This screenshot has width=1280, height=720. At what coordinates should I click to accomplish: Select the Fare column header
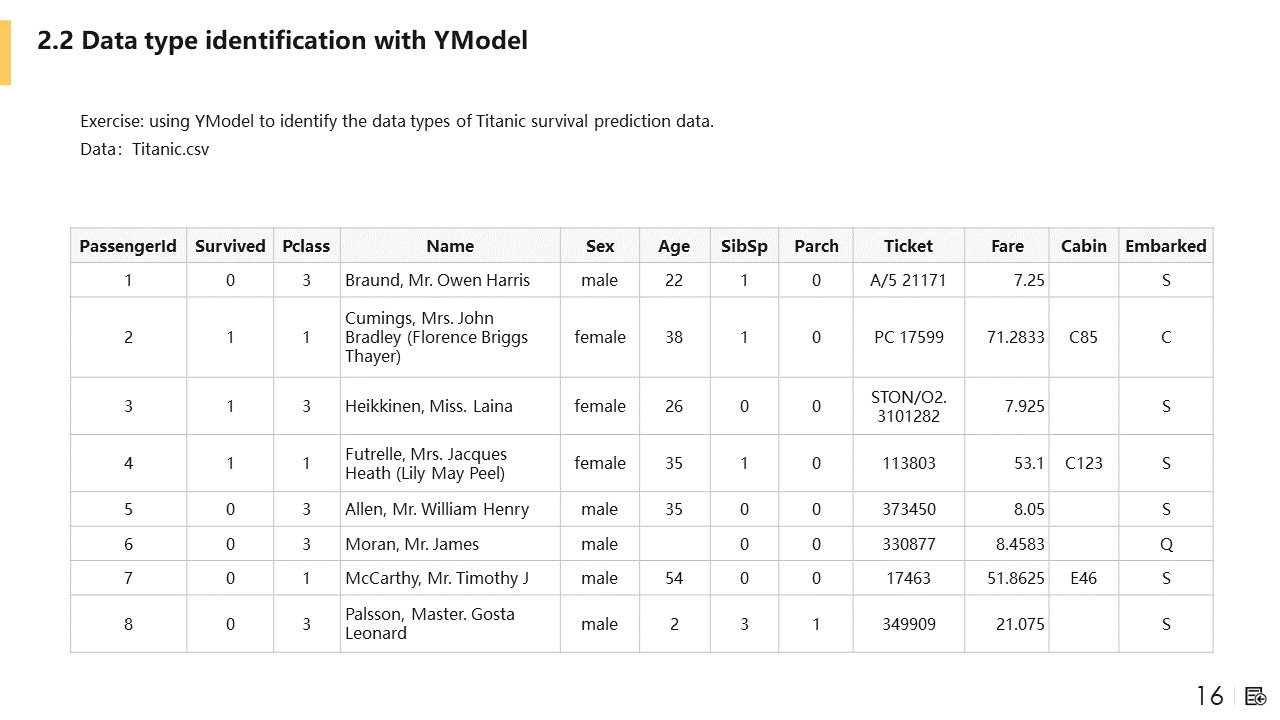(x=1007, y=246)
